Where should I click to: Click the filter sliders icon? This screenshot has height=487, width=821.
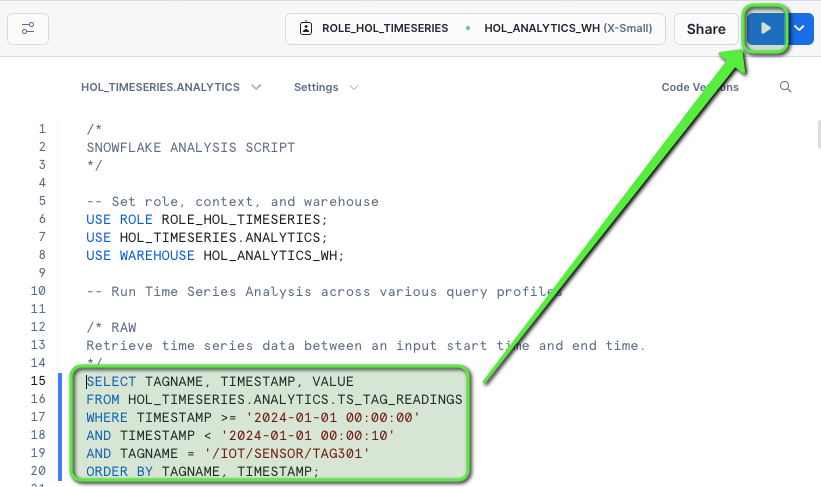pos(28,29)
